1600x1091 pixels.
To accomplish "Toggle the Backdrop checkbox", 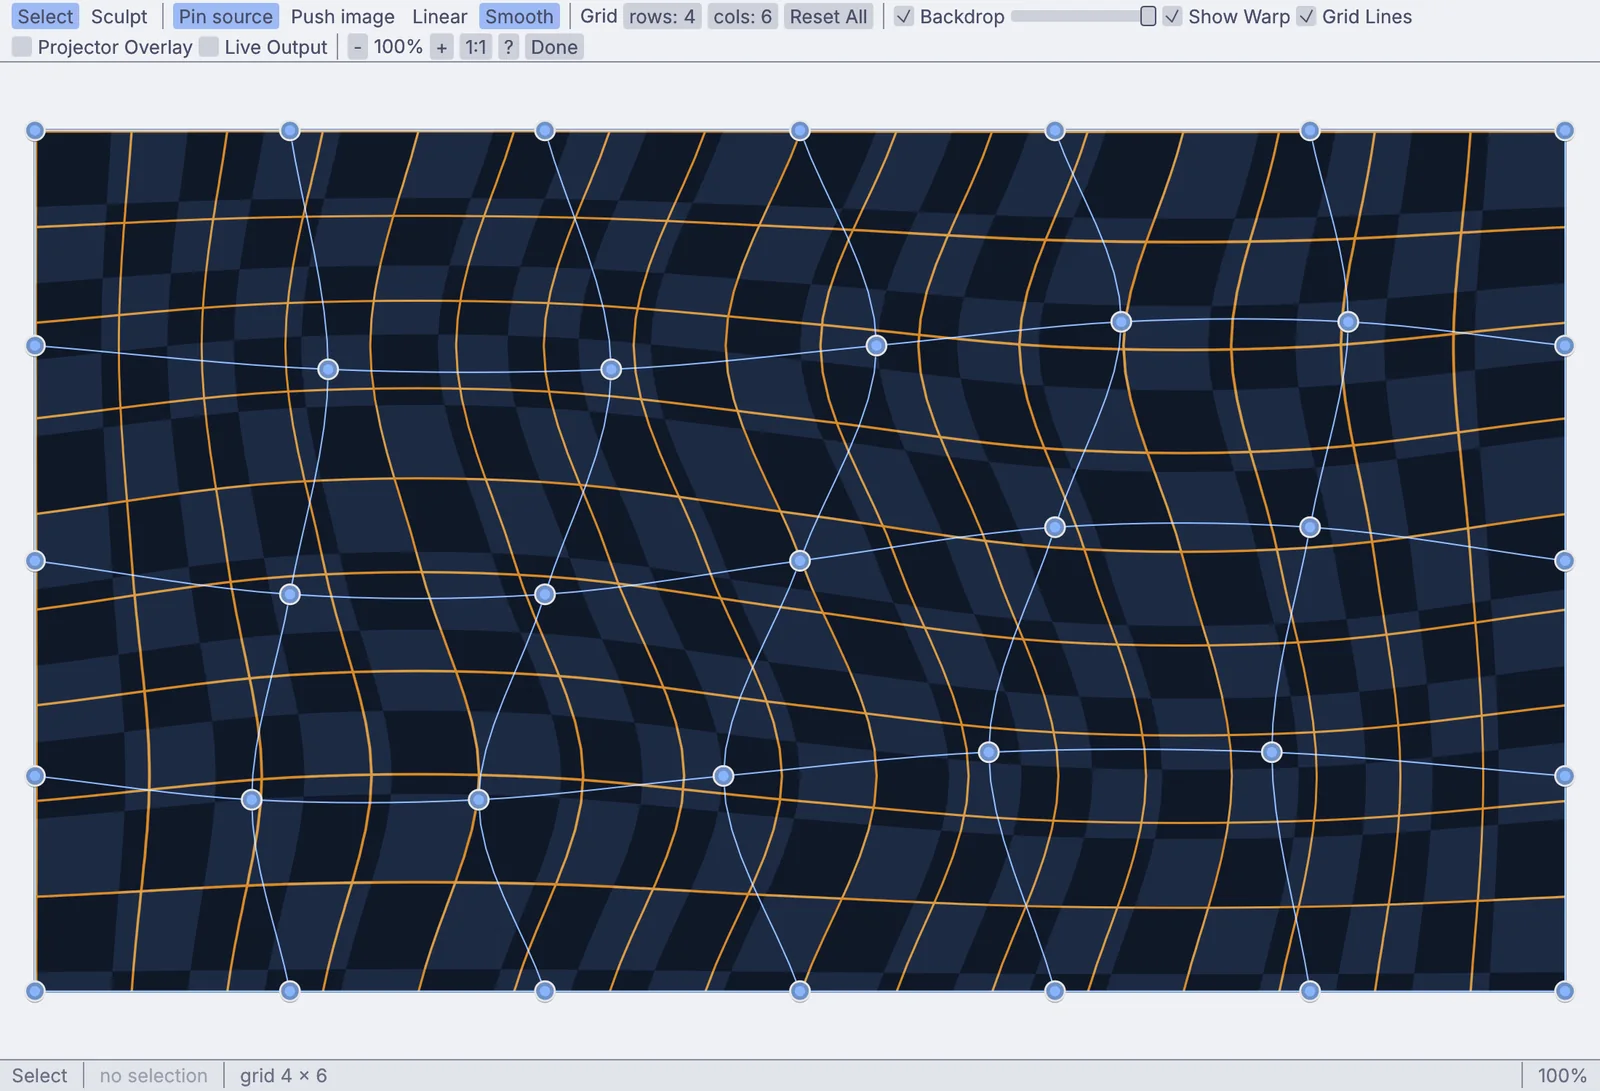I will tap(904, 17).
